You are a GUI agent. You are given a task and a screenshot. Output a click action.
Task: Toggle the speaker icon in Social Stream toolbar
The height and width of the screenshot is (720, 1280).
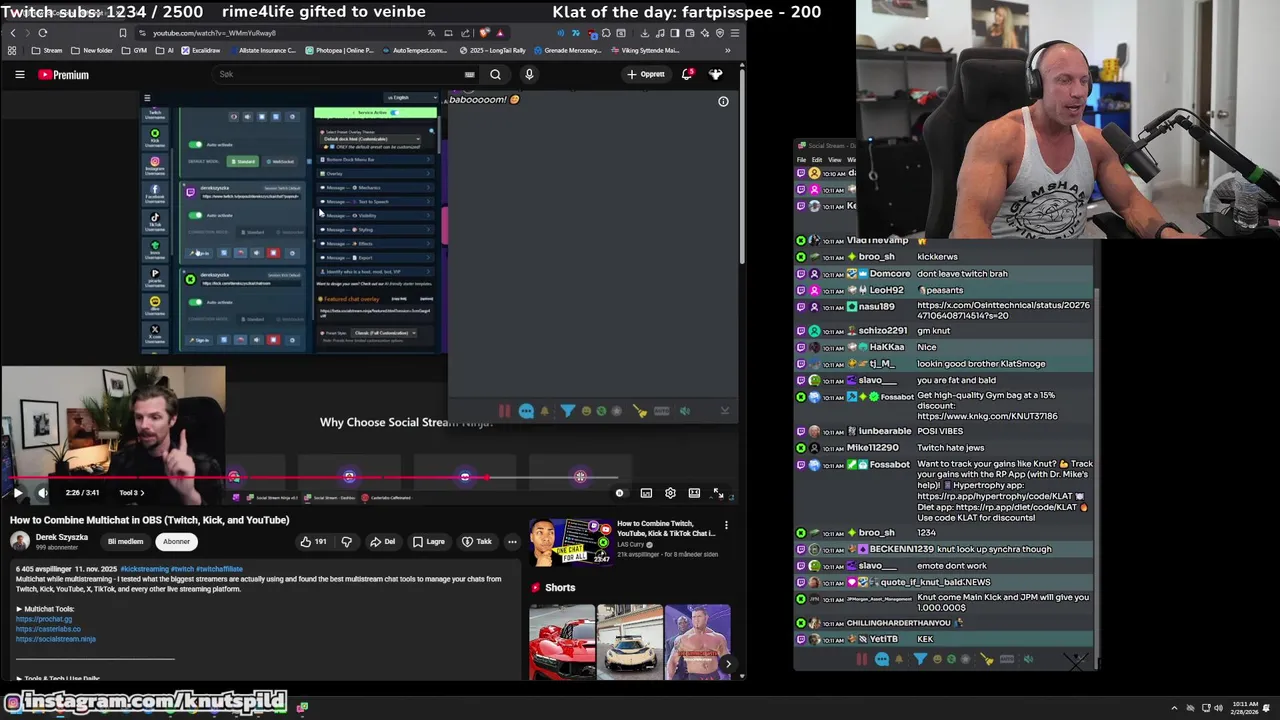pos(1029,659)
